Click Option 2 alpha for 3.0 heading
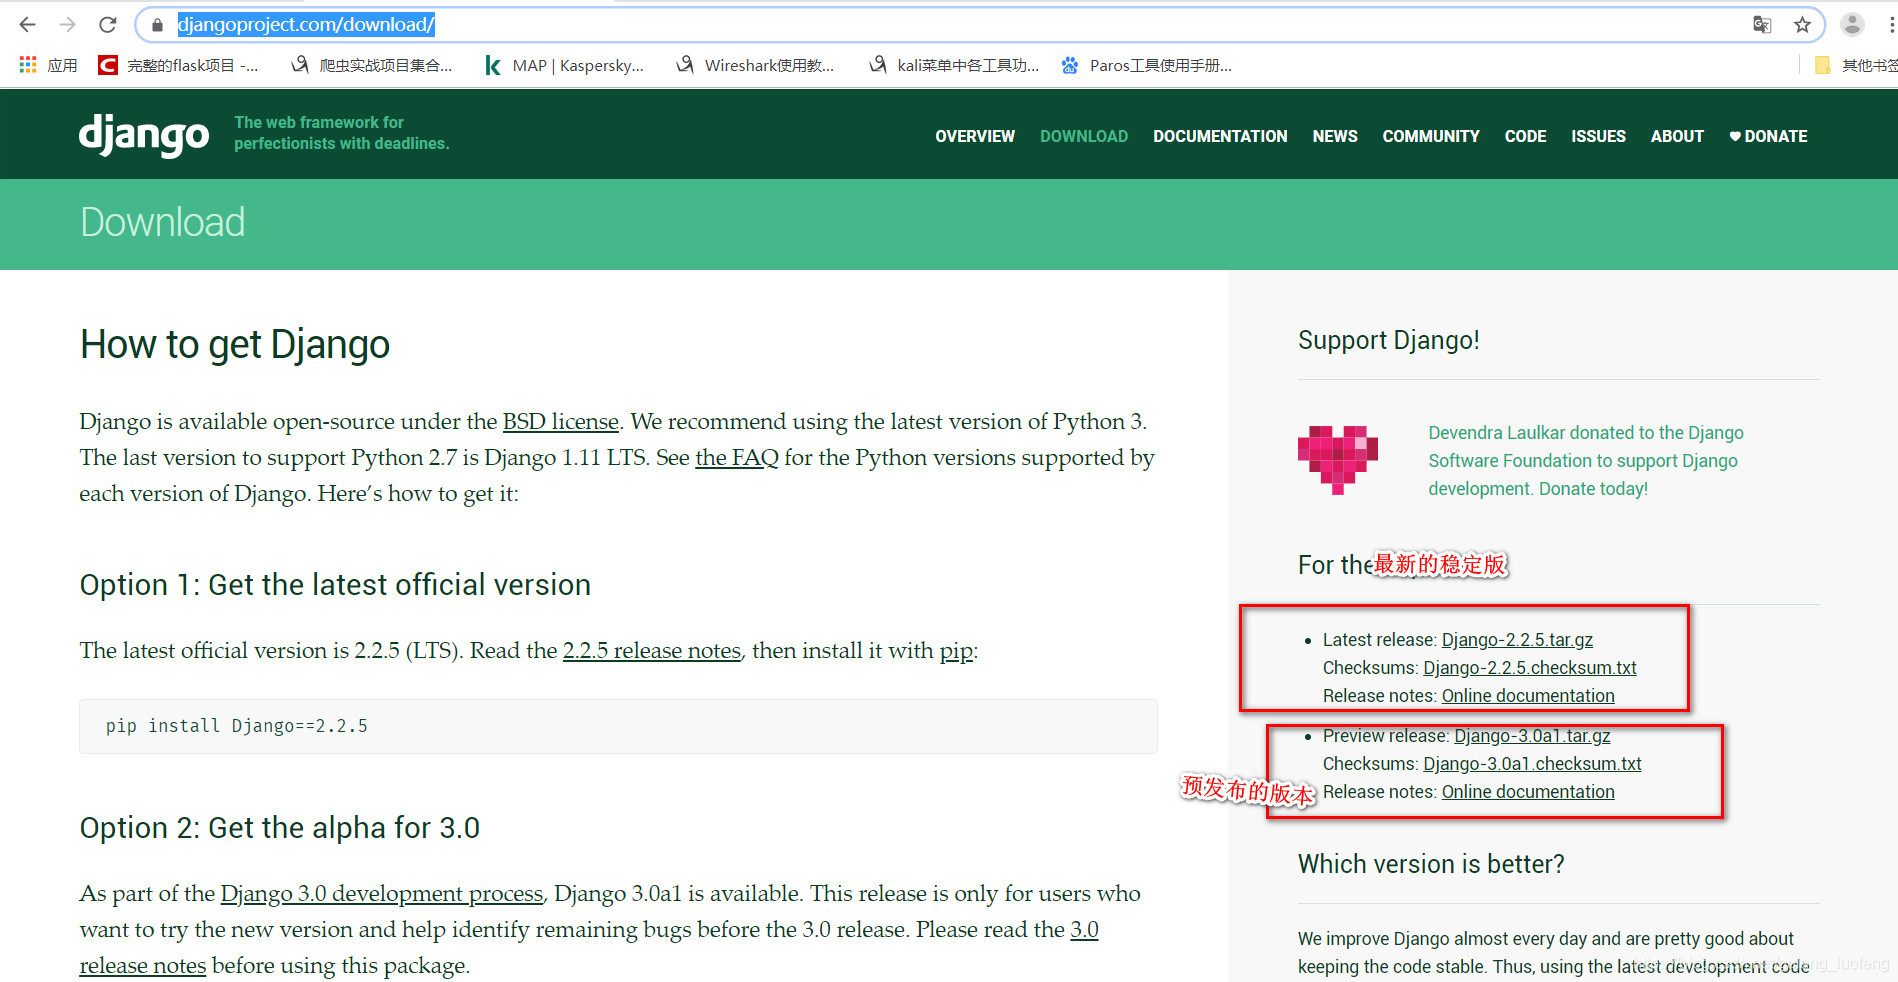 point(280,828)
